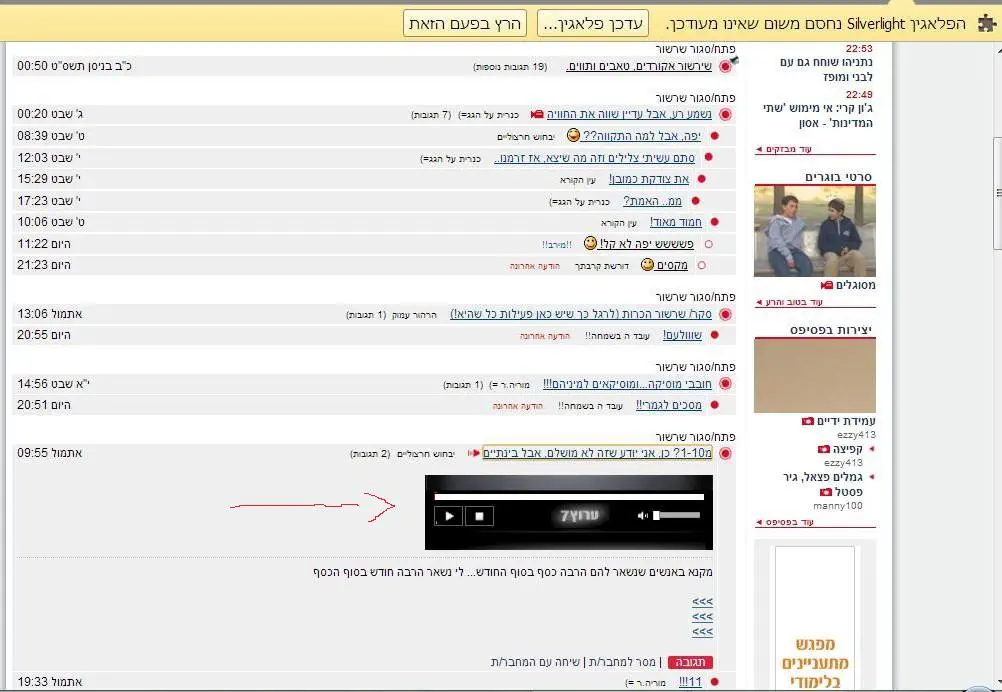Click the red bullet before שירשור אקורדים thread
The image size is (1002, 692).
tap(725, 67)
